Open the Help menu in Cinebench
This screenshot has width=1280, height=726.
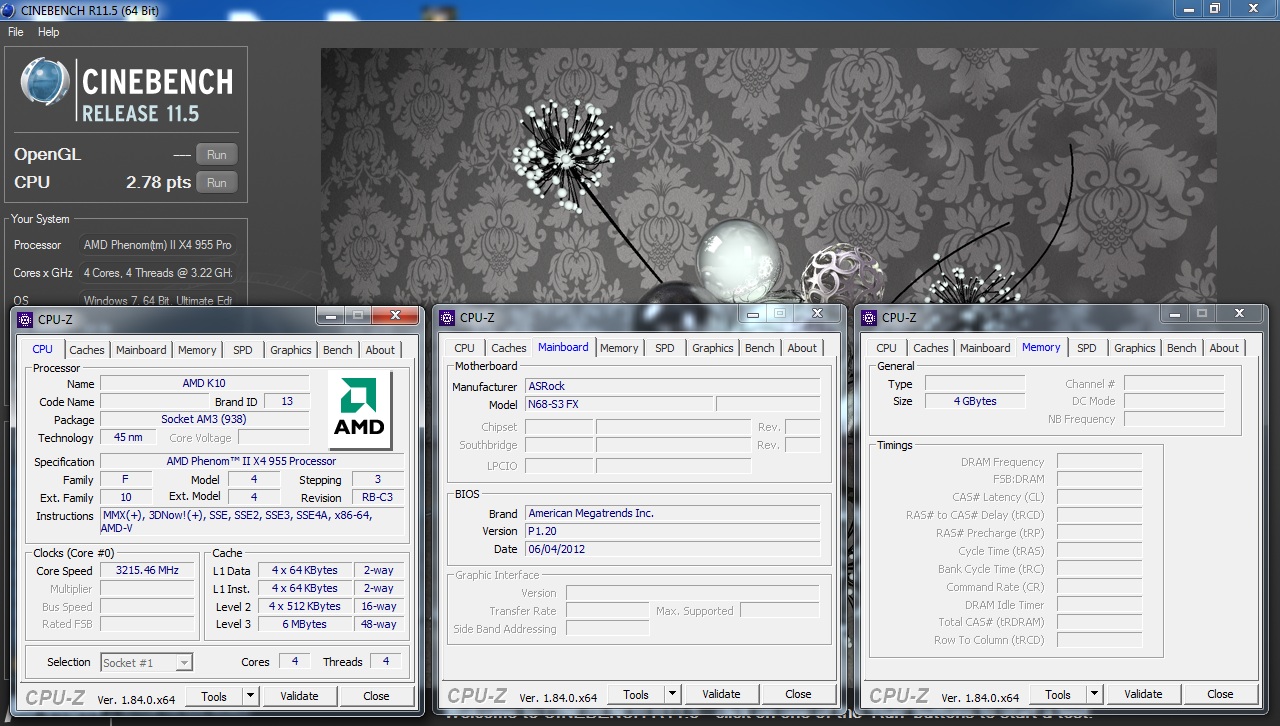48,32
